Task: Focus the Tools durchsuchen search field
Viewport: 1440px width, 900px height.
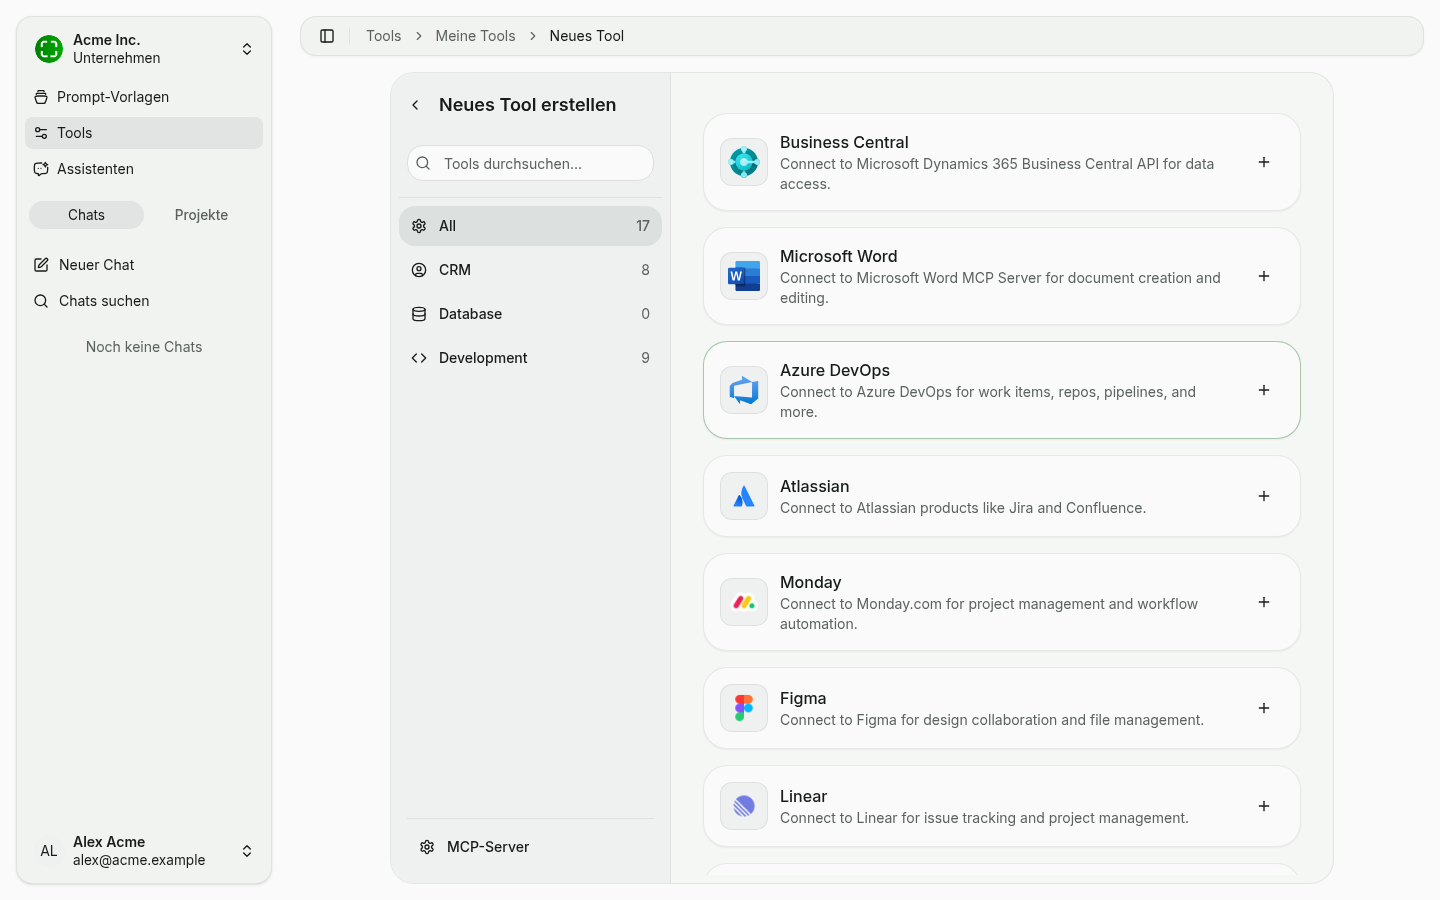Action: pyautogui.click(x=530, y=163)
